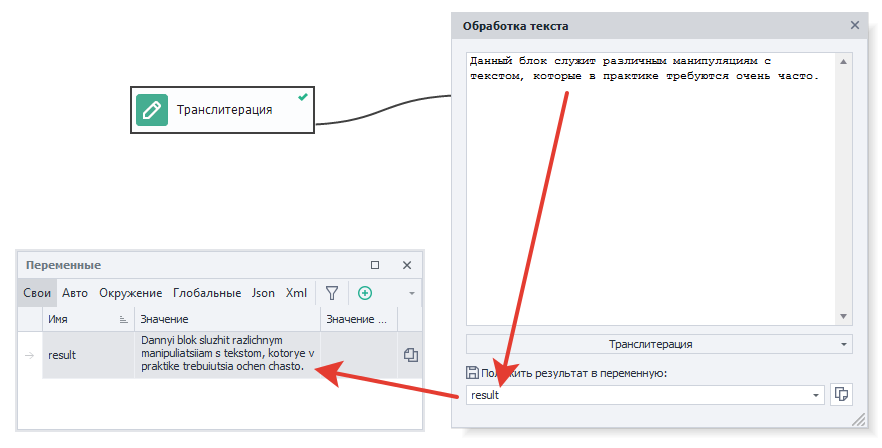Select the Окружение tab

coord(130,293)
